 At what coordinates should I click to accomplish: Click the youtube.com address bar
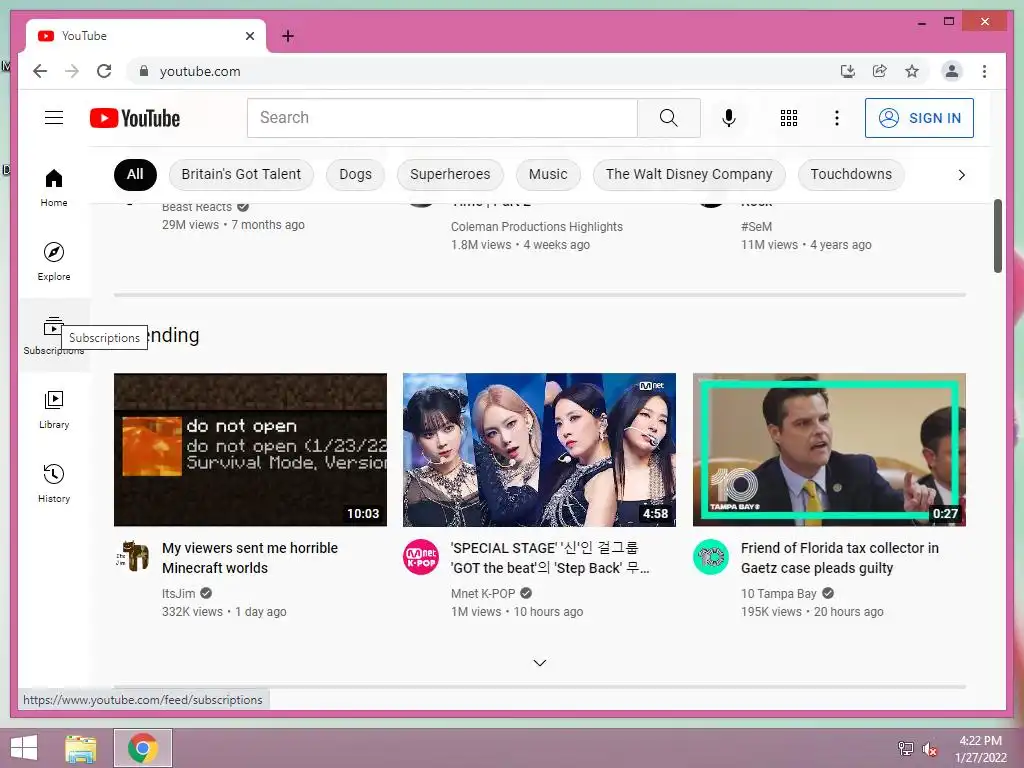tap(483, 71)
